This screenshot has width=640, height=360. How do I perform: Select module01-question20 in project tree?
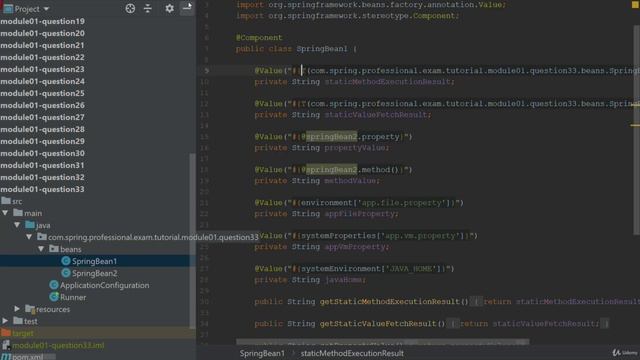(x=42, y=33)
